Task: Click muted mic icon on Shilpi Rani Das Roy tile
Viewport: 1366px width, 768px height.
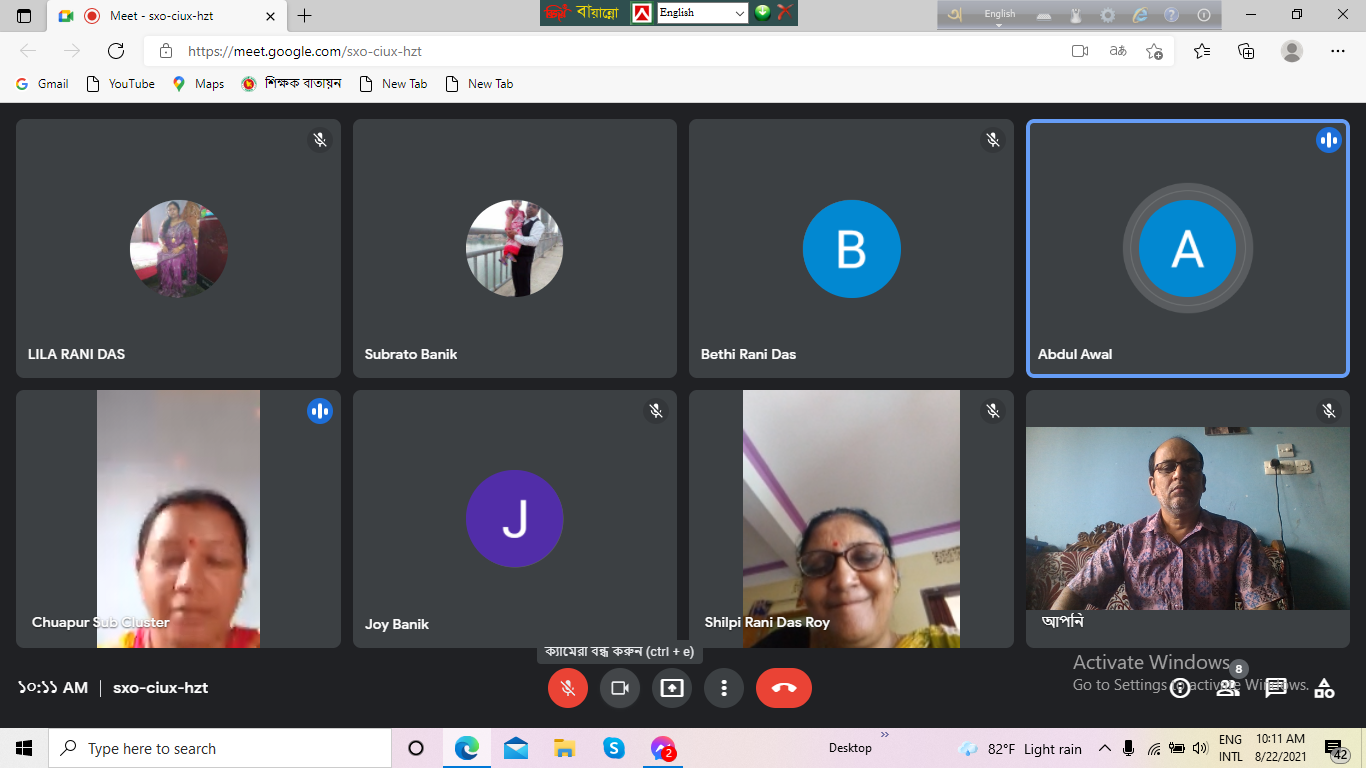Action: 993,410
